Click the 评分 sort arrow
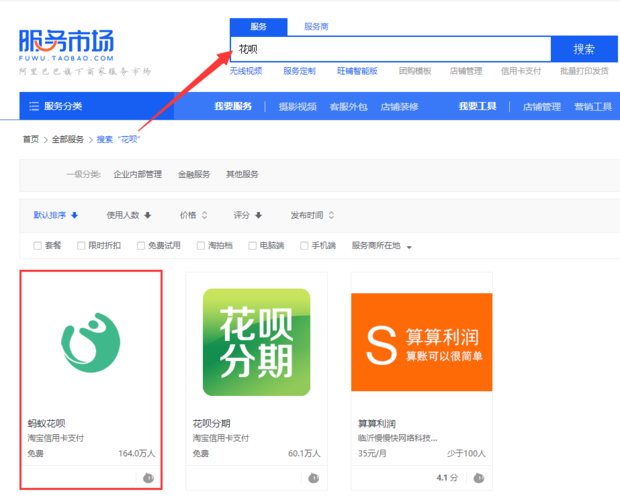Image resolution: width=620 pixels, height=504 pixels. 259,215
